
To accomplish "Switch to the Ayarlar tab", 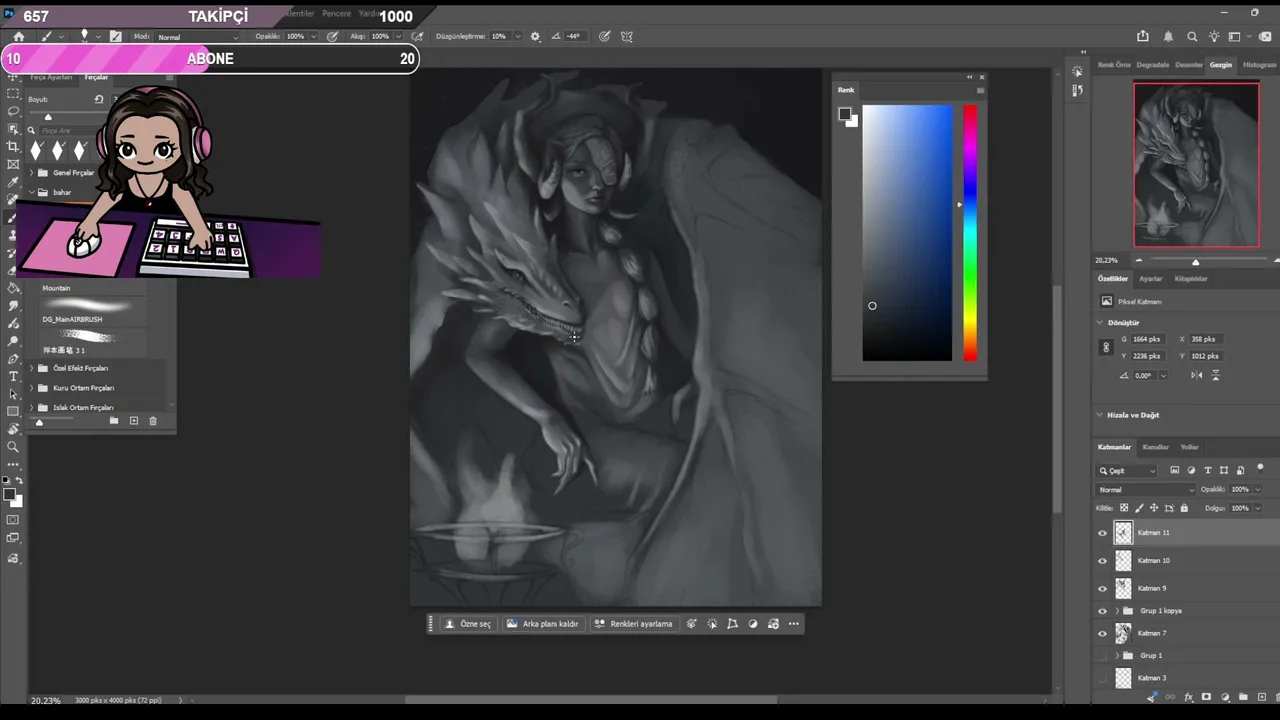I will [x=1151, y=279].
